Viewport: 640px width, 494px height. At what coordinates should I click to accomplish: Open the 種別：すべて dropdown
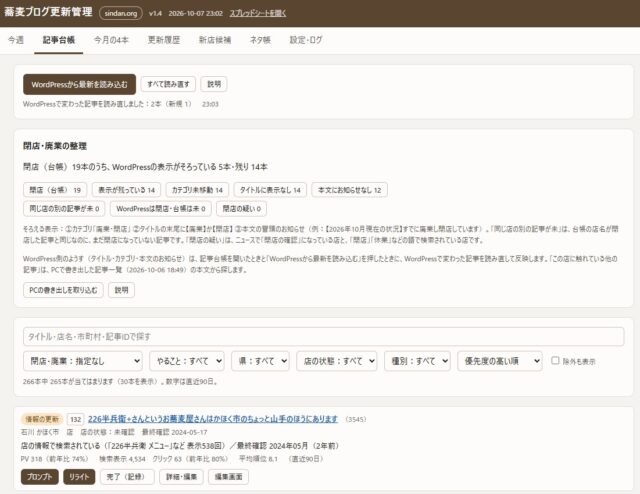pos(417,361)
